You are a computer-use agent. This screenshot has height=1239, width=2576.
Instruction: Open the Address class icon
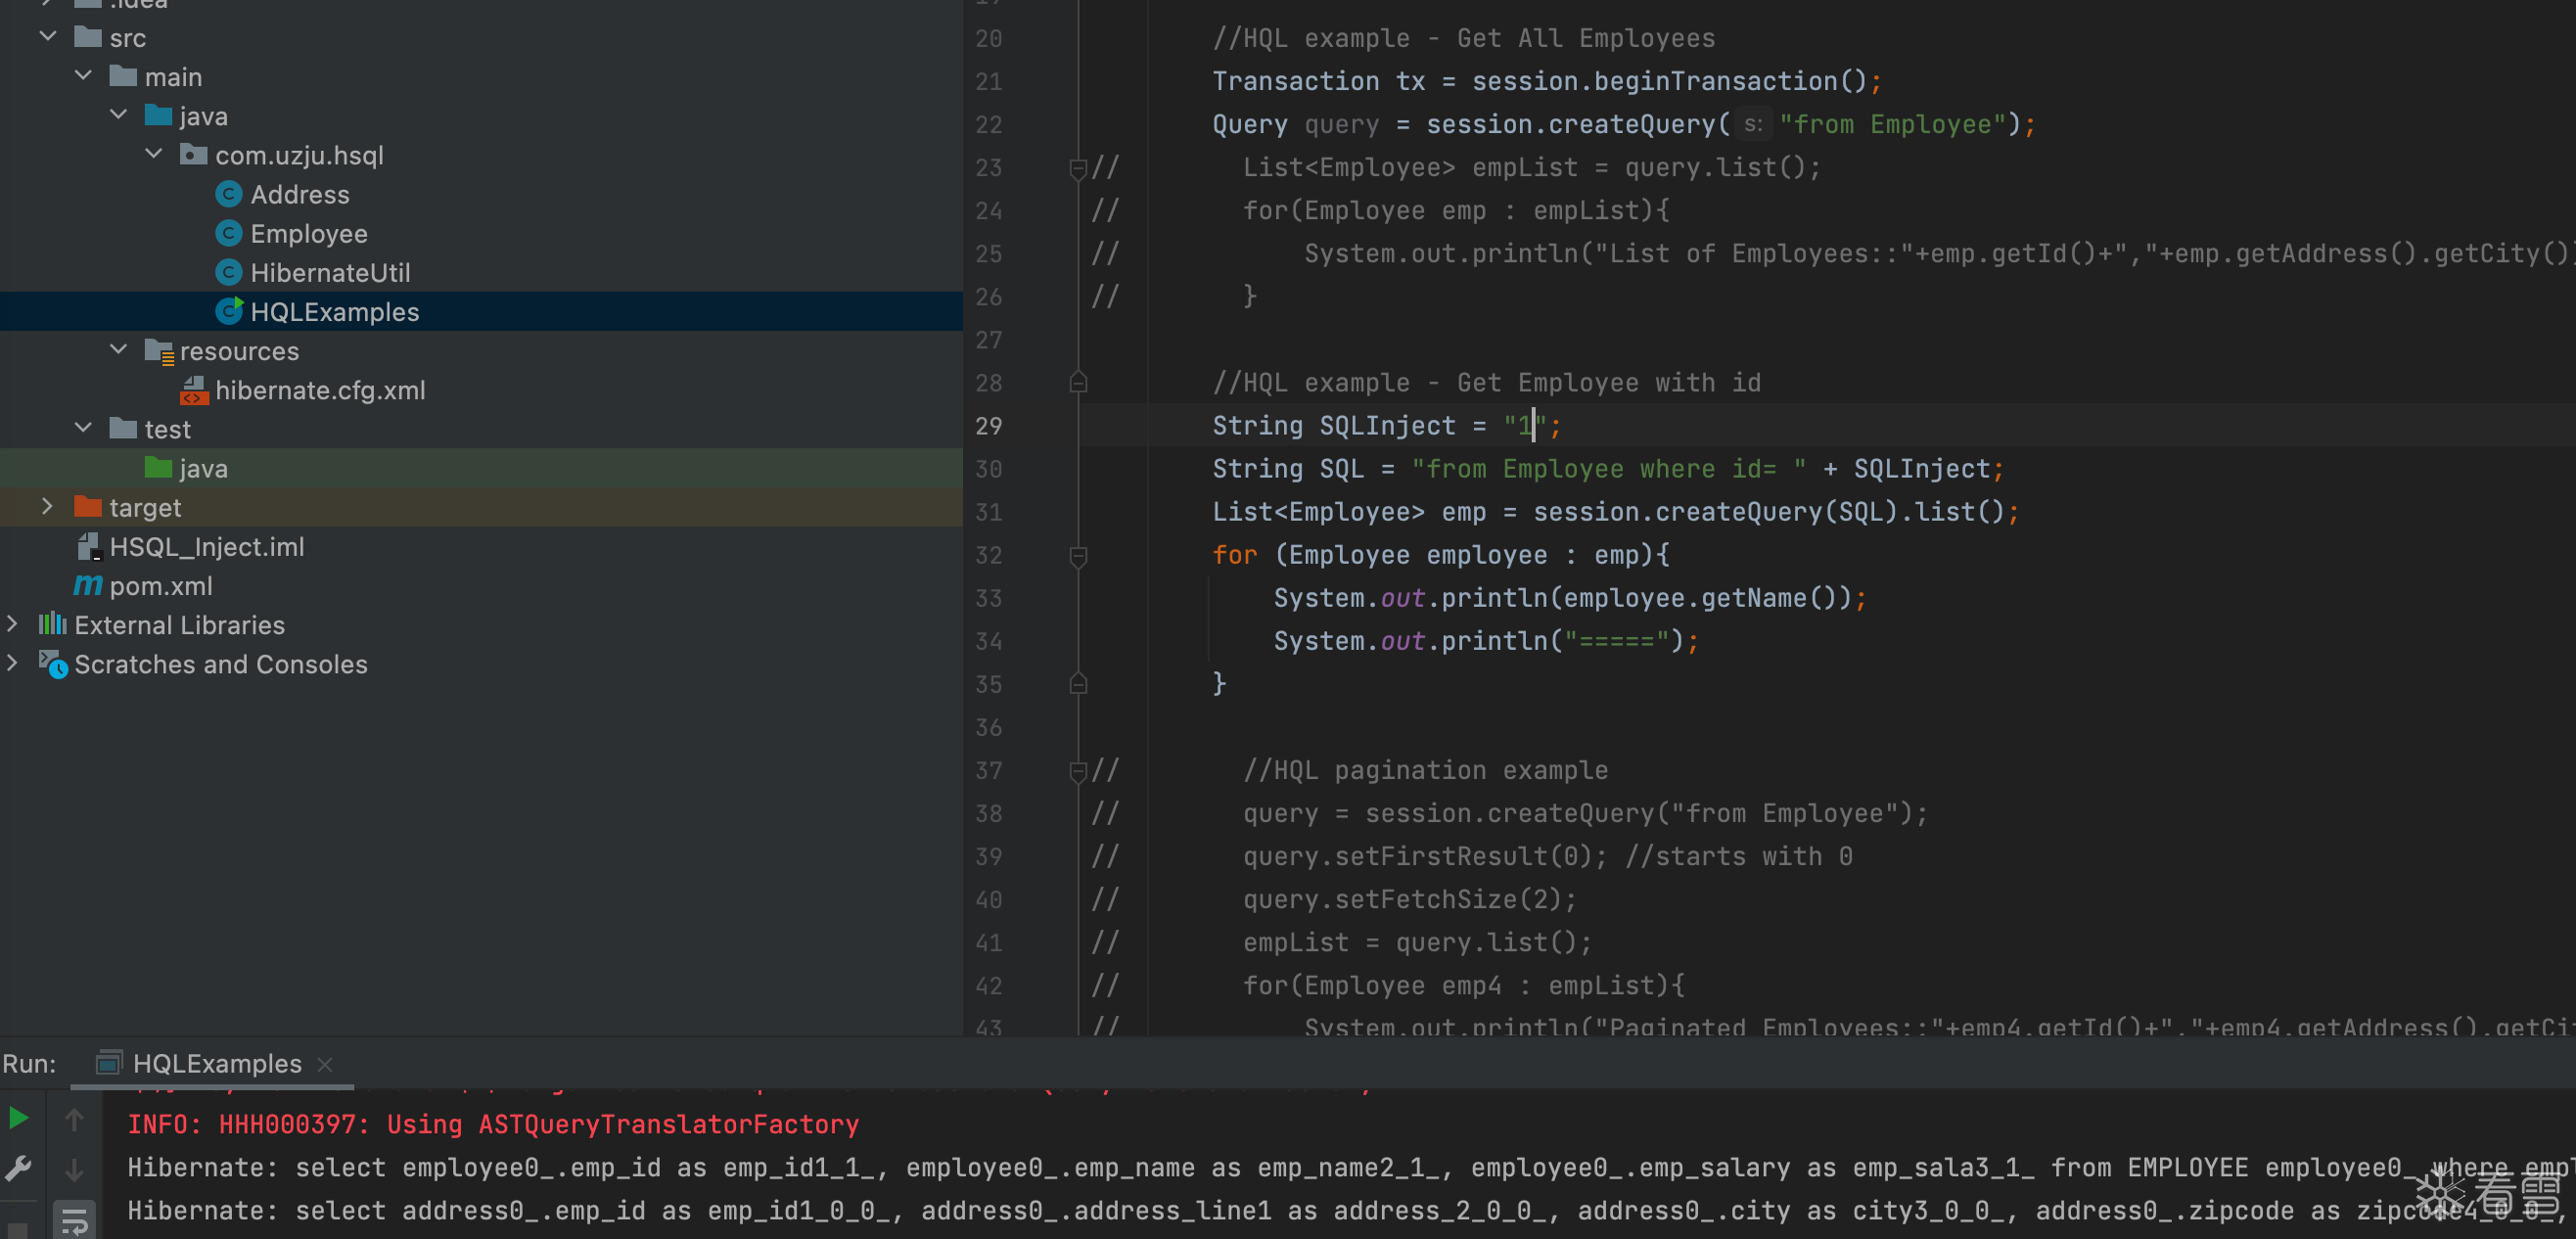(229, 194)
